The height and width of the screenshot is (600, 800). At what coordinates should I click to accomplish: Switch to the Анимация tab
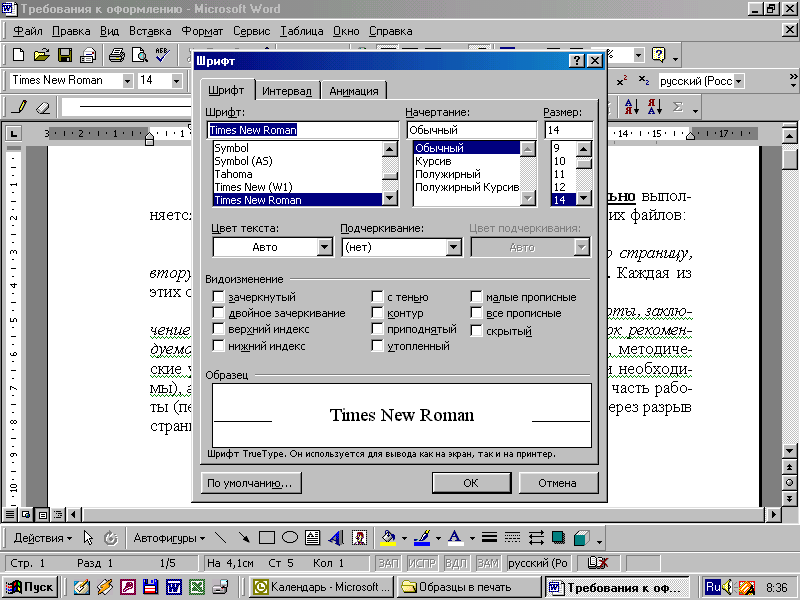tap(354, 91)
